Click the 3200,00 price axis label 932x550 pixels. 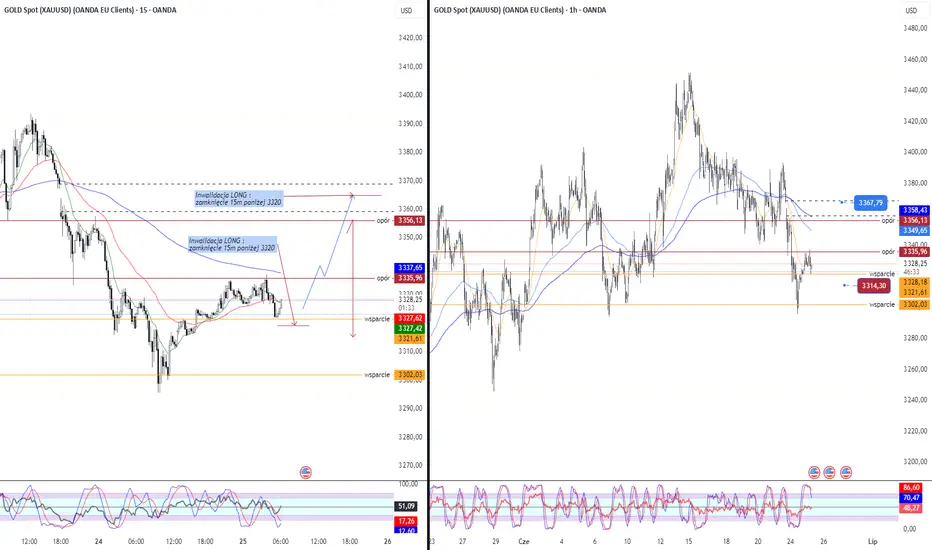point(915,461)
